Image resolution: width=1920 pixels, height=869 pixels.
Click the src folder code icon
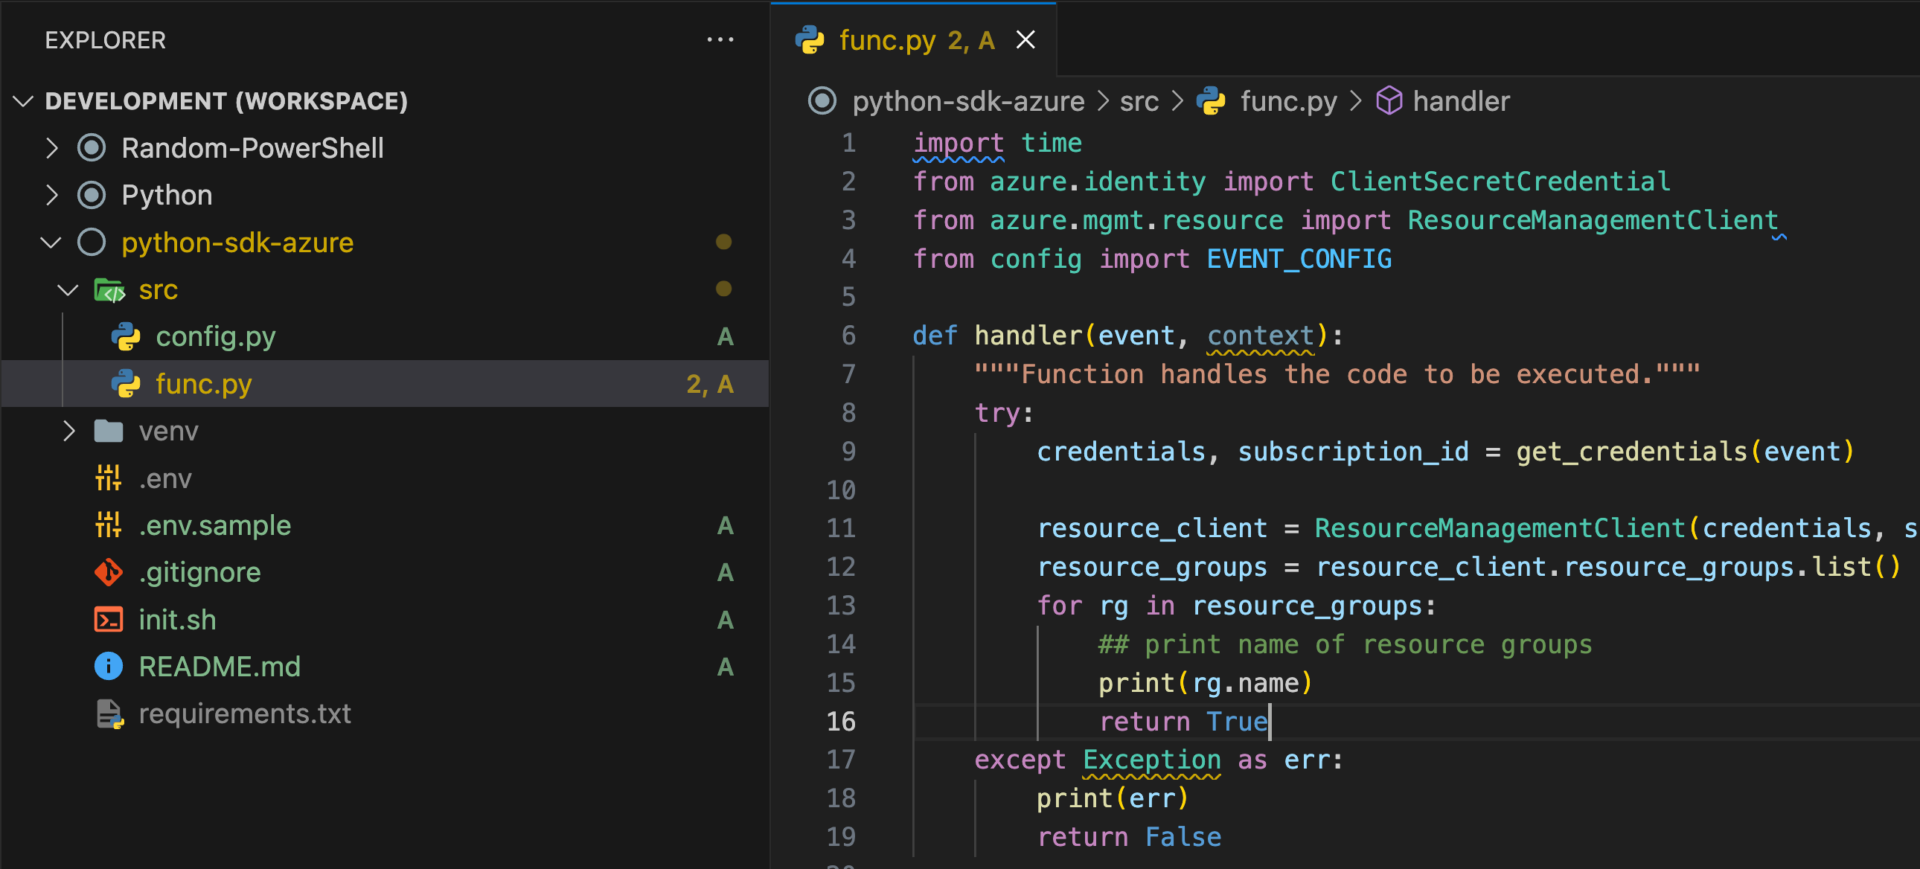108,290
